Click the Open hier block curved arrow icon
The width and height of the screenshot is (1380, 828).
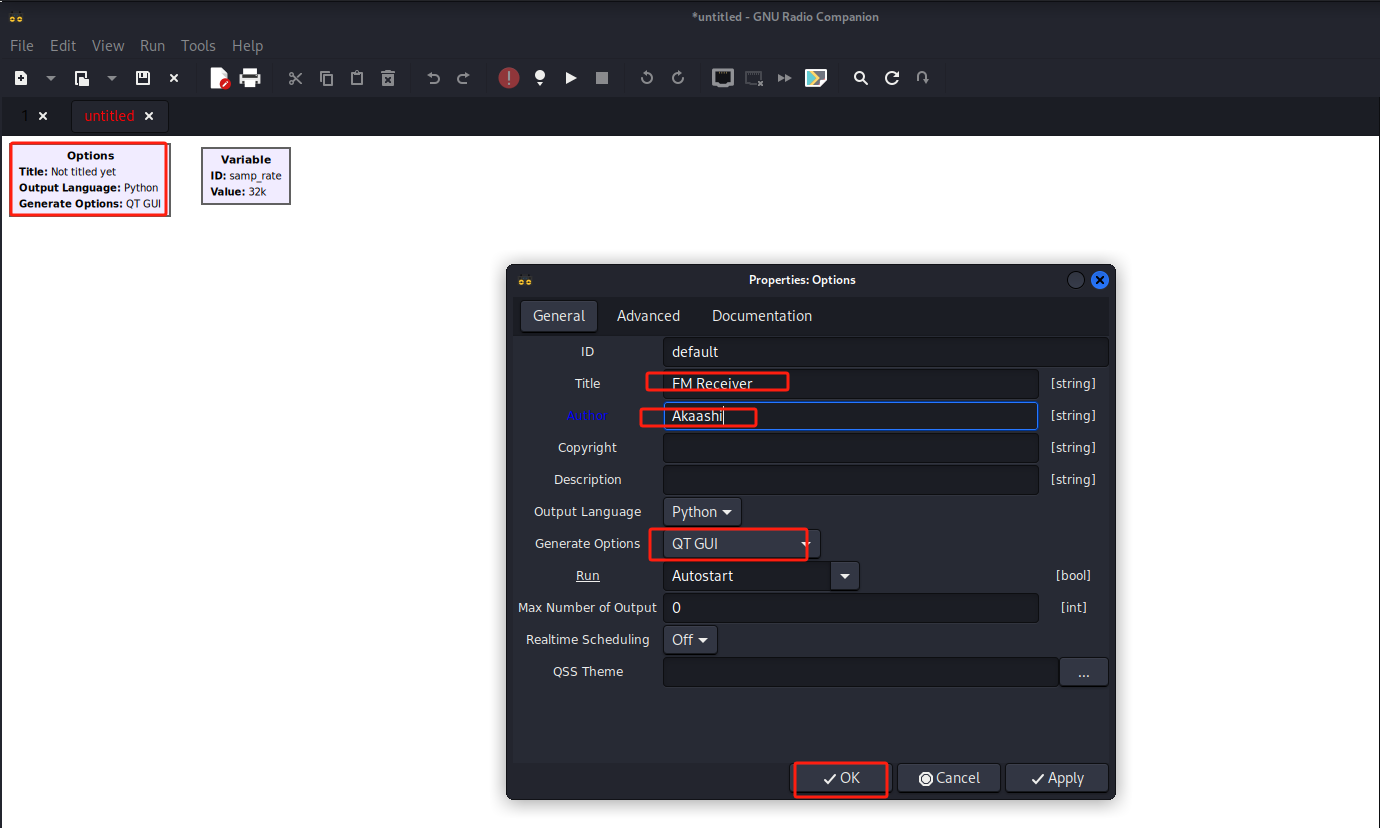click(x=923, y=78)
